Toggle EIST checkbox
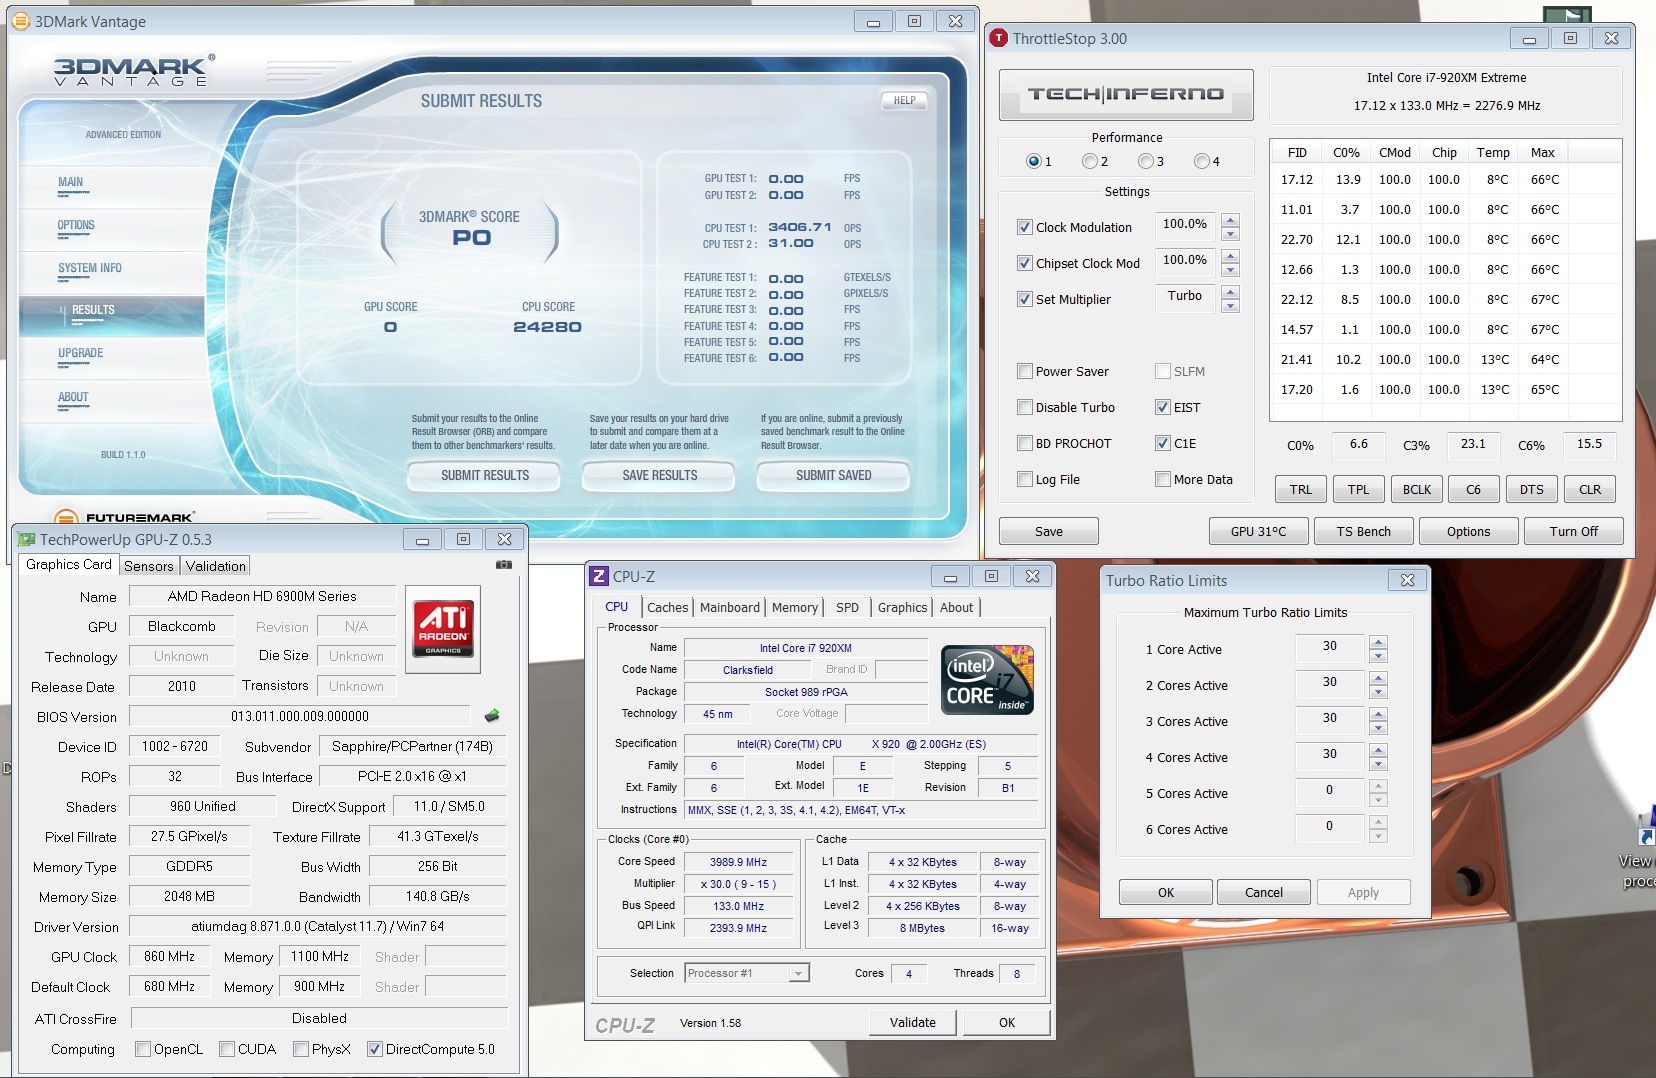This screenshot has height=1078, width=1656. [1162, 407]
